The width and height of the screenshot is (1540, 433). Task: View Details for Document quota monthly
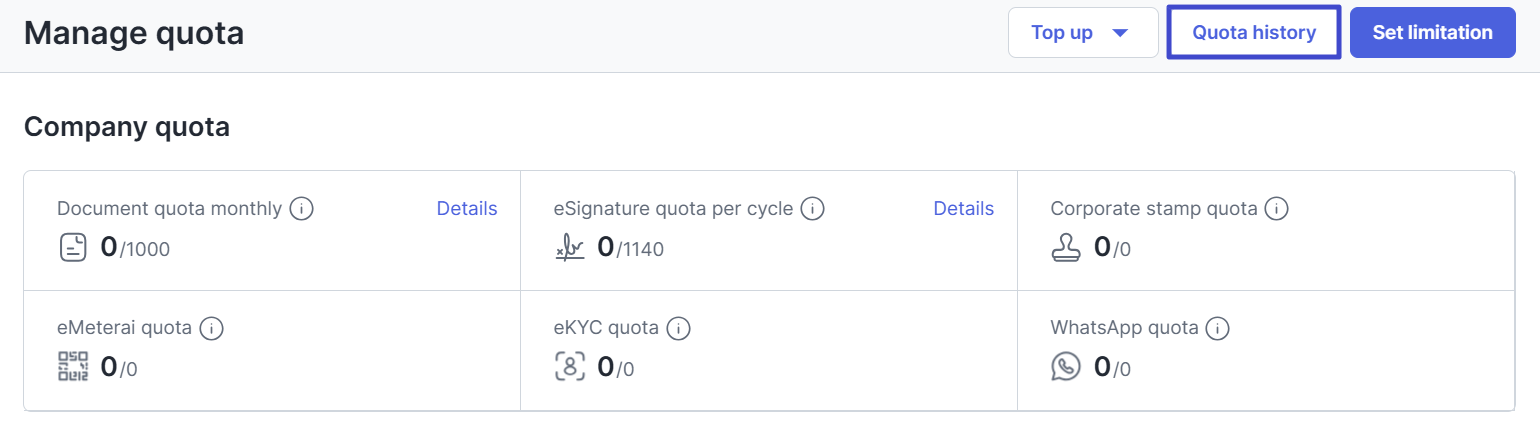click(x=467, y=208)
